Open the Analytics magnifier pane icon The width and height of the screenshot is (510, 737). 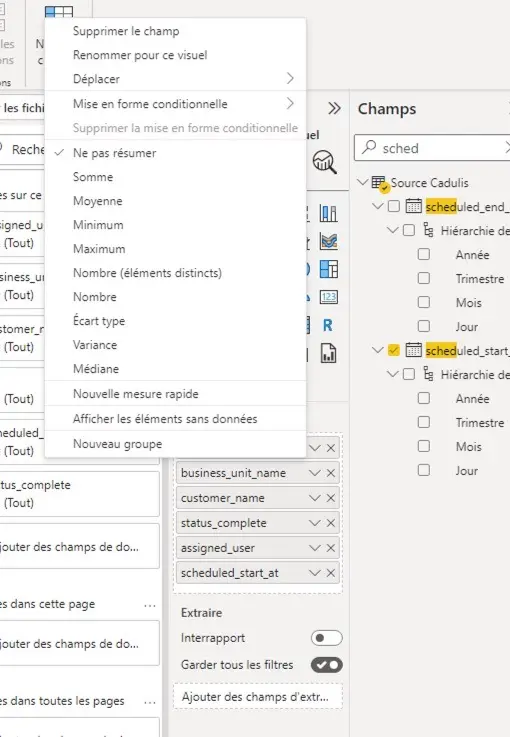pyautogui.click(x=324, y=162)
